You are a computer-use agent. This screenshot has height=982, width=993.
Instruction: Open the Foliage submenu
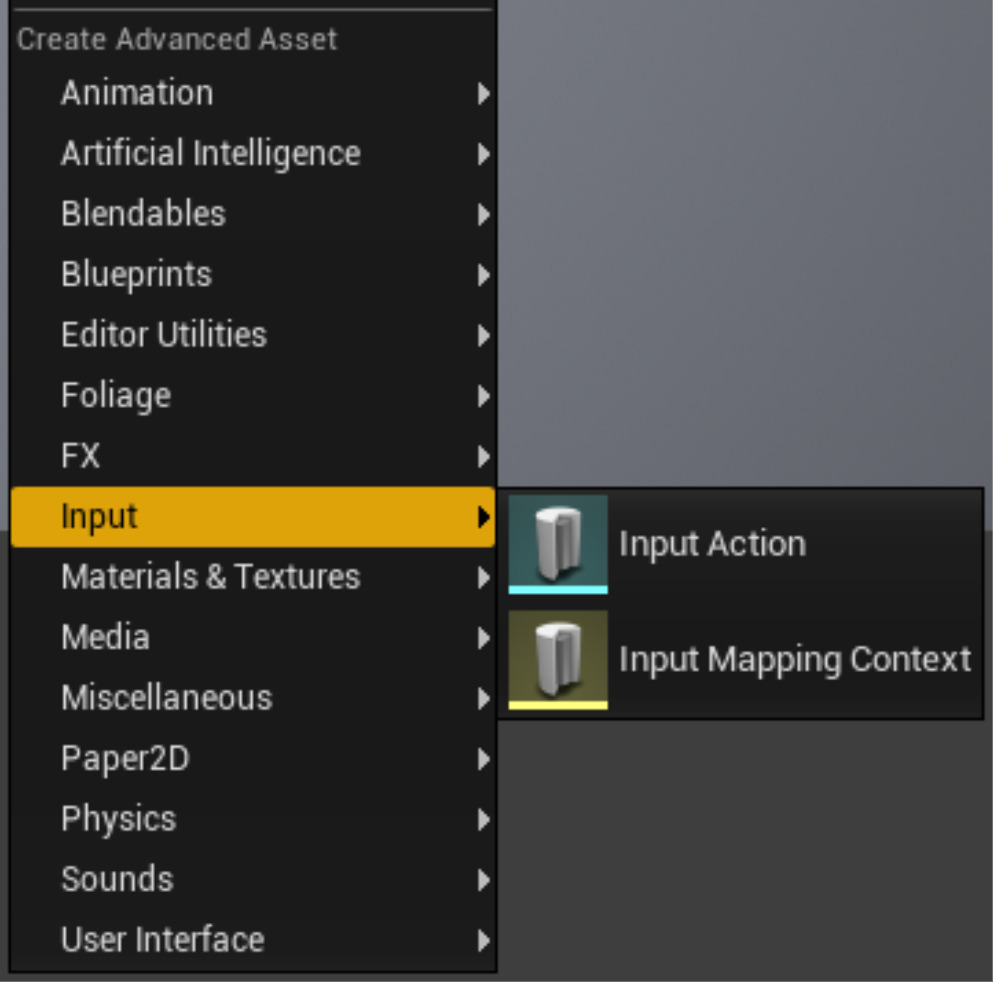pos(253,396)
